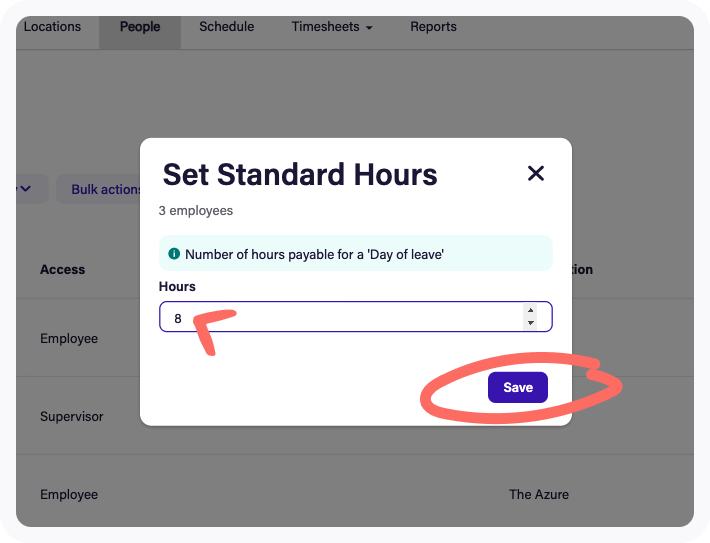Viewport: 710px width, 543px height.
Task: Open the Bulk actions menu
Action: point(104,189)
